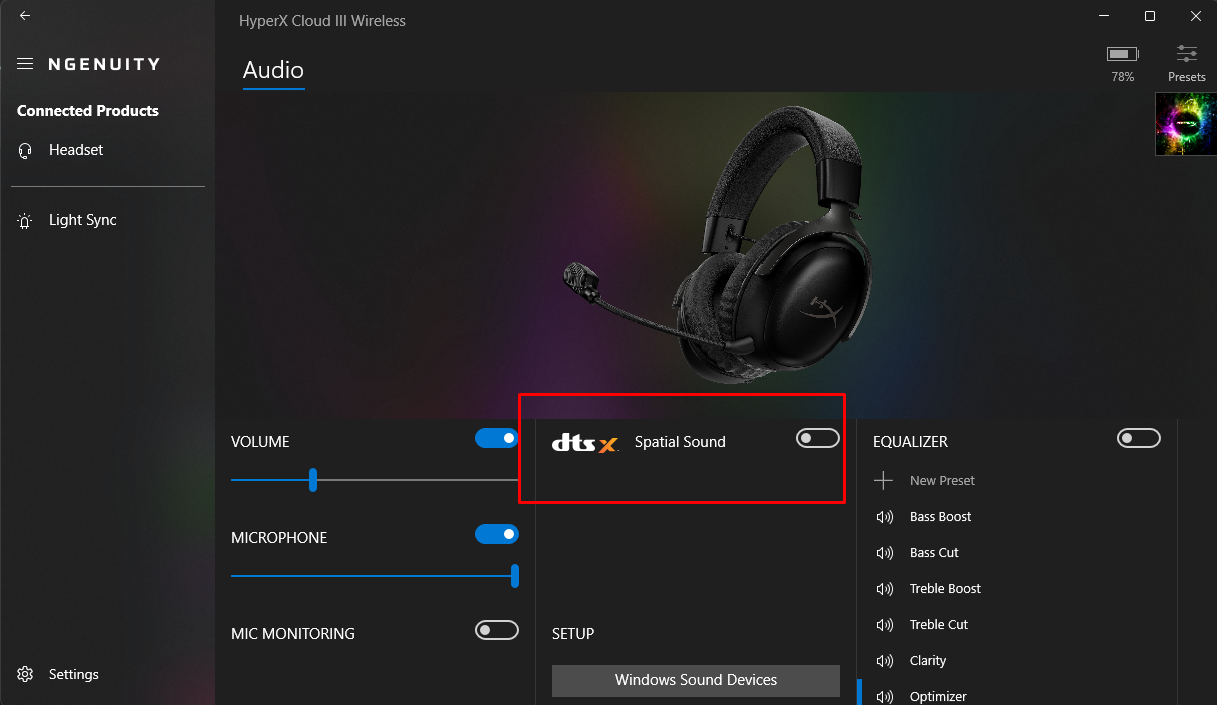Select the Bass Boost preset
The image size is (1217, 705).
pos(940,517)
